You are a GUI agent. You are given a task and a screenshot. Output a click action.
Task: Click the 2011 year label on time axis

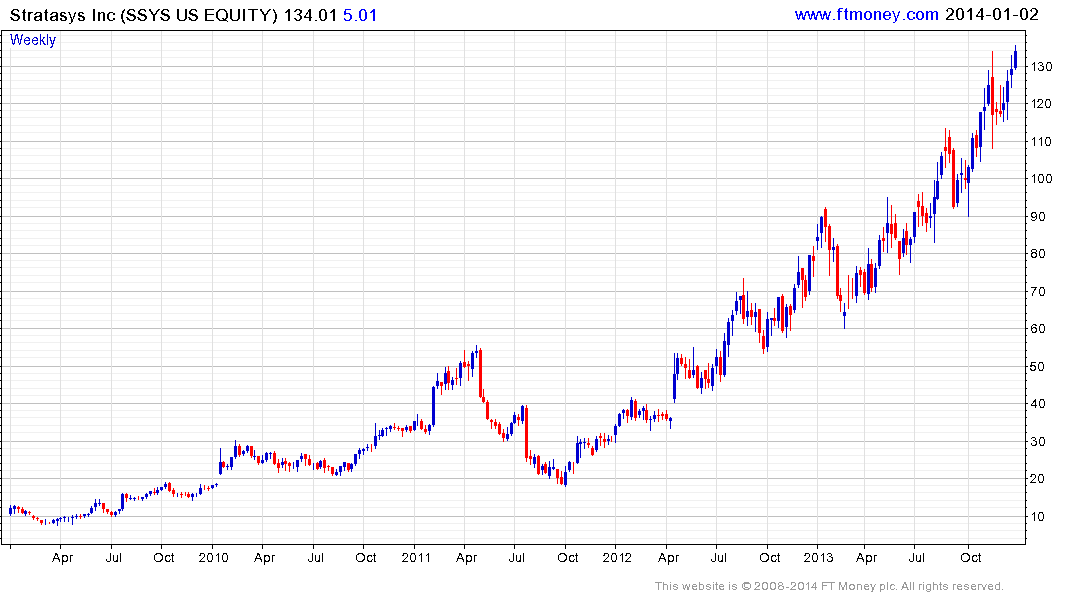[415, 557]
